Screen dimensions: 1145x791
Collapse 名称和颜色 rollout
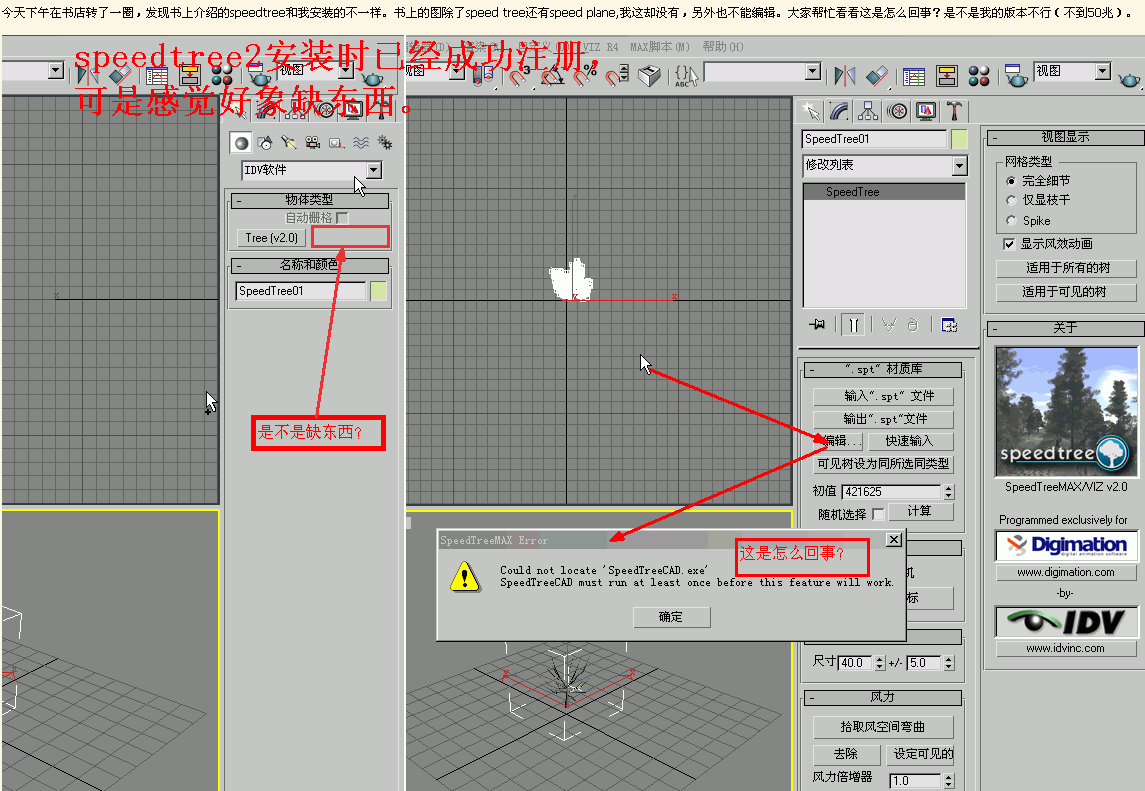pos(309,264)
